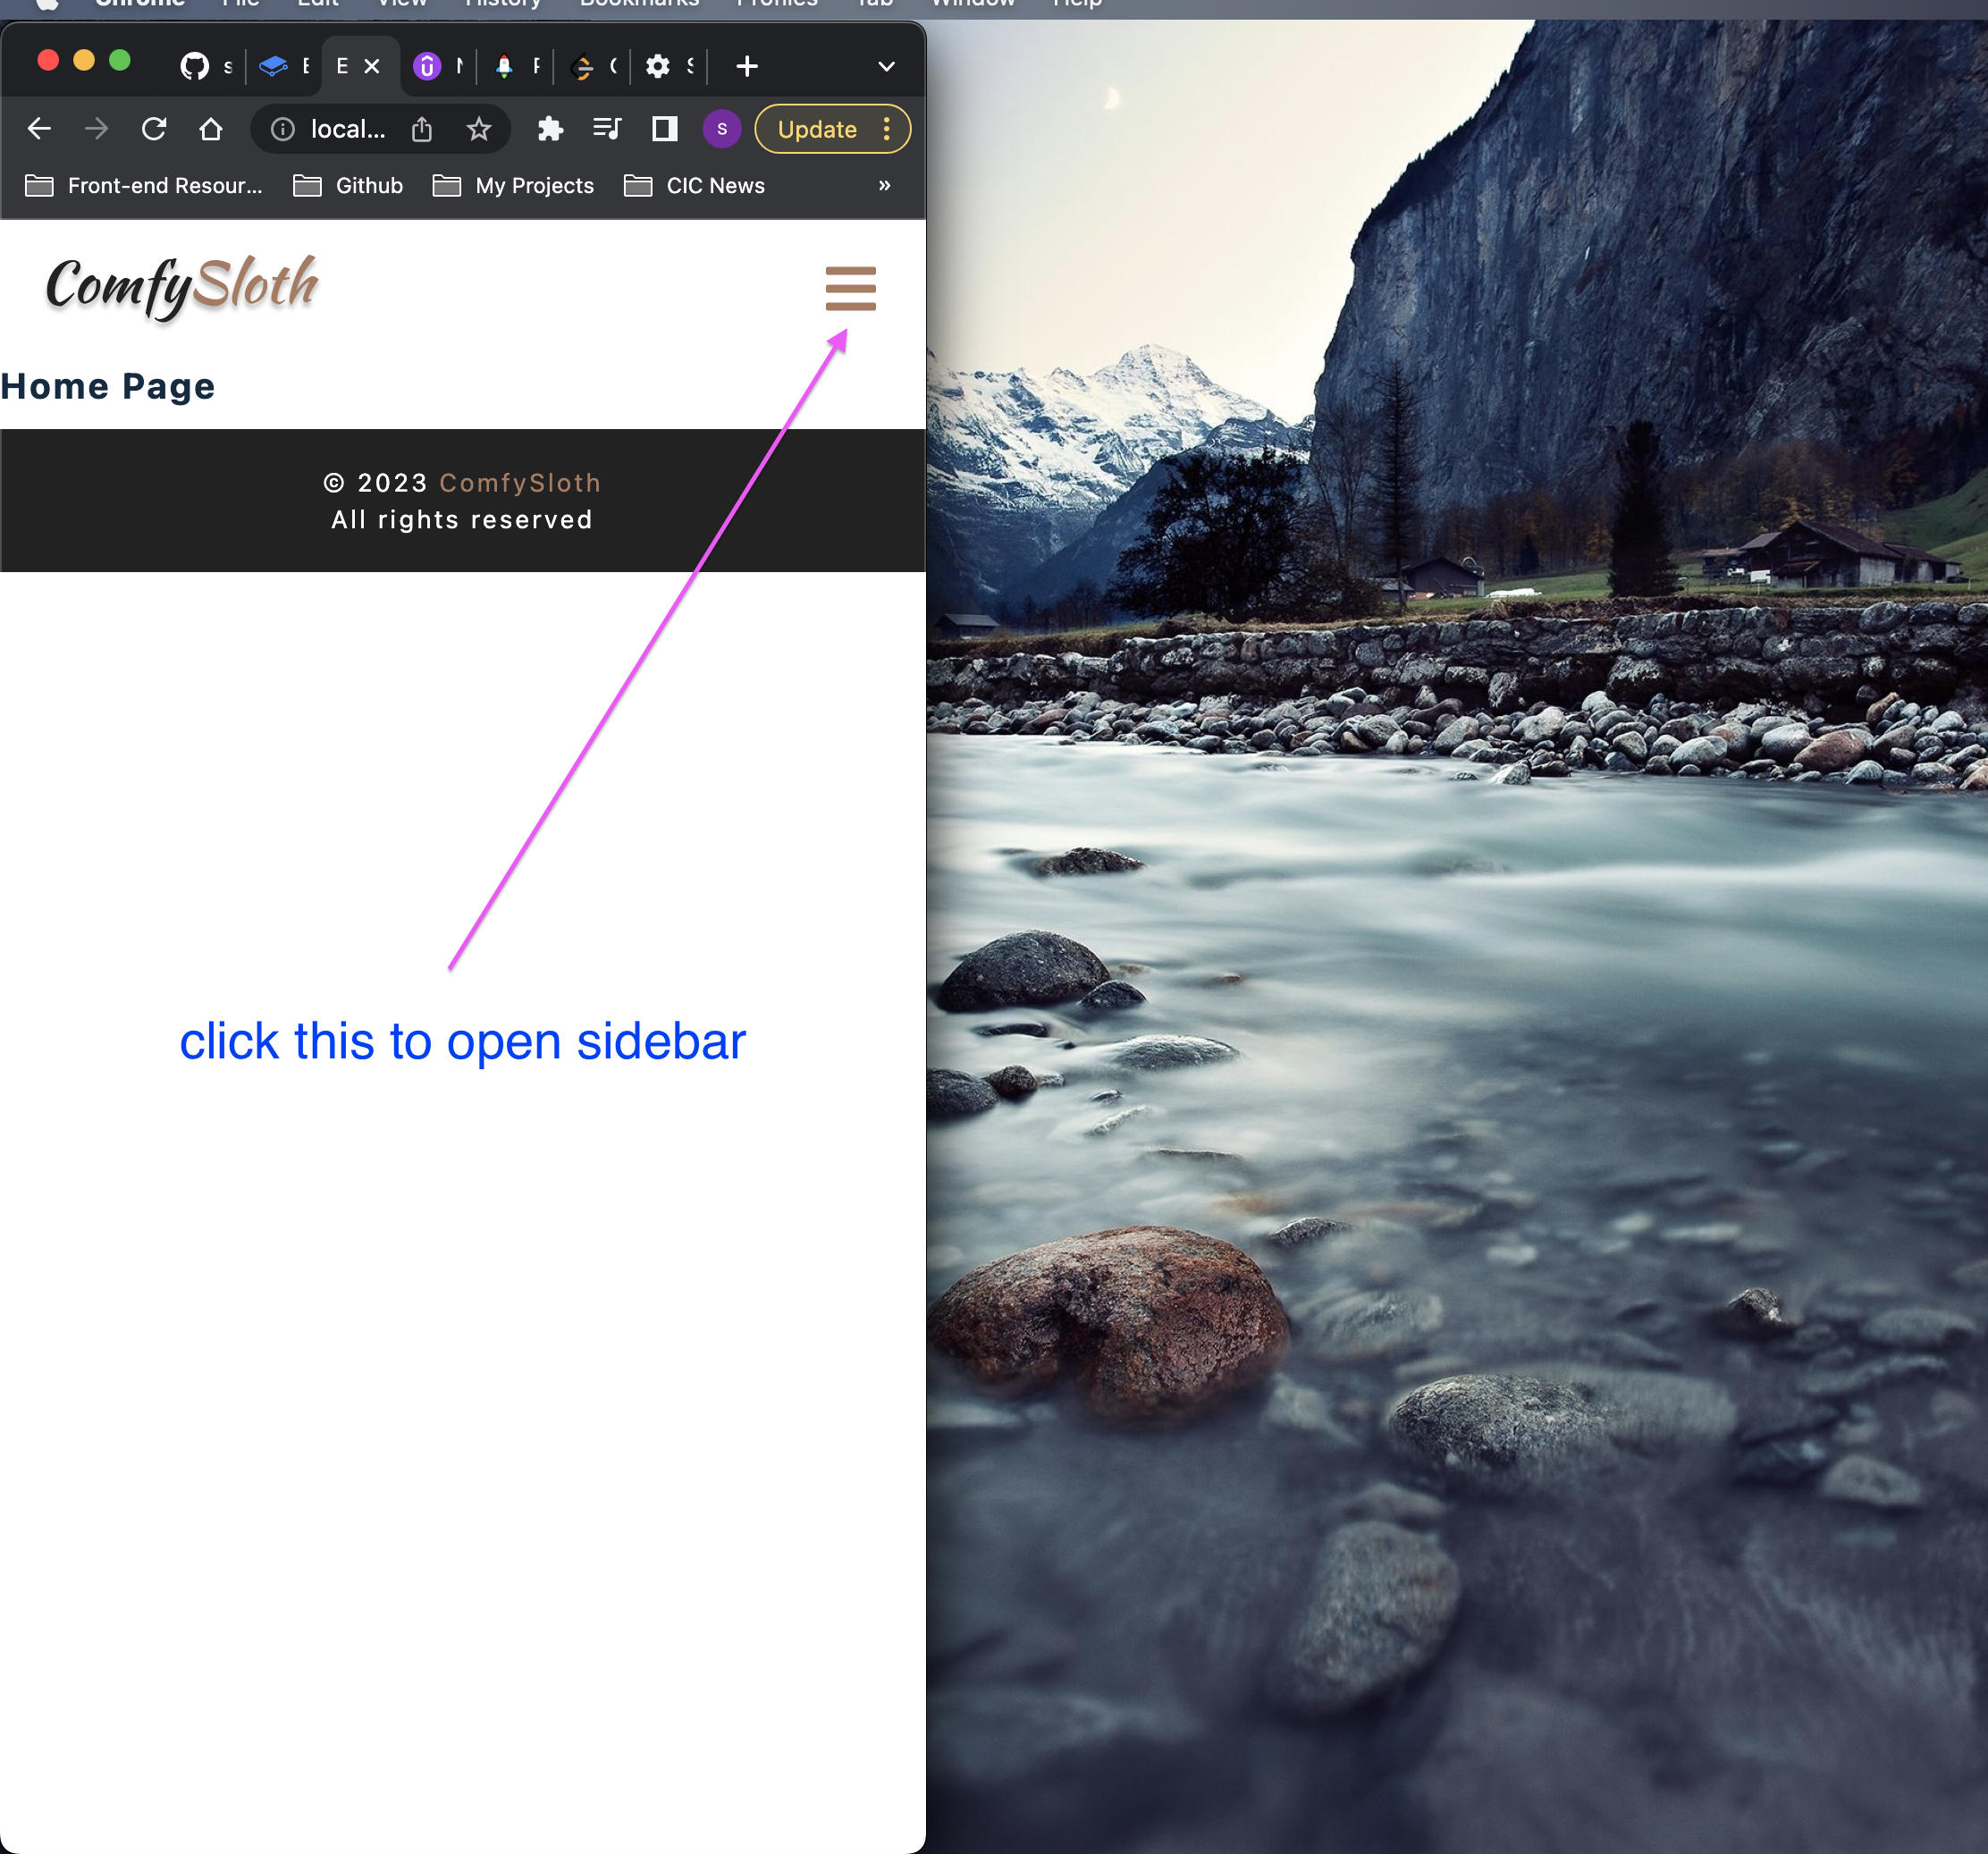
Task: Click the ComfySloth logo link
Action: click(x=182, y=287)
